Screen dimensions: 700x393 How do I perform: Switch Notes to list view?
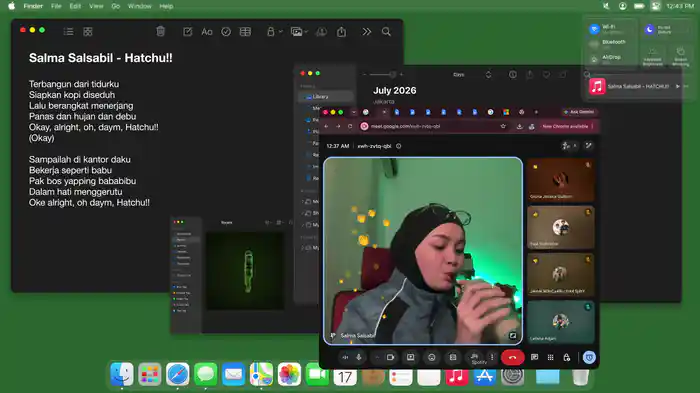coord(68,32)
